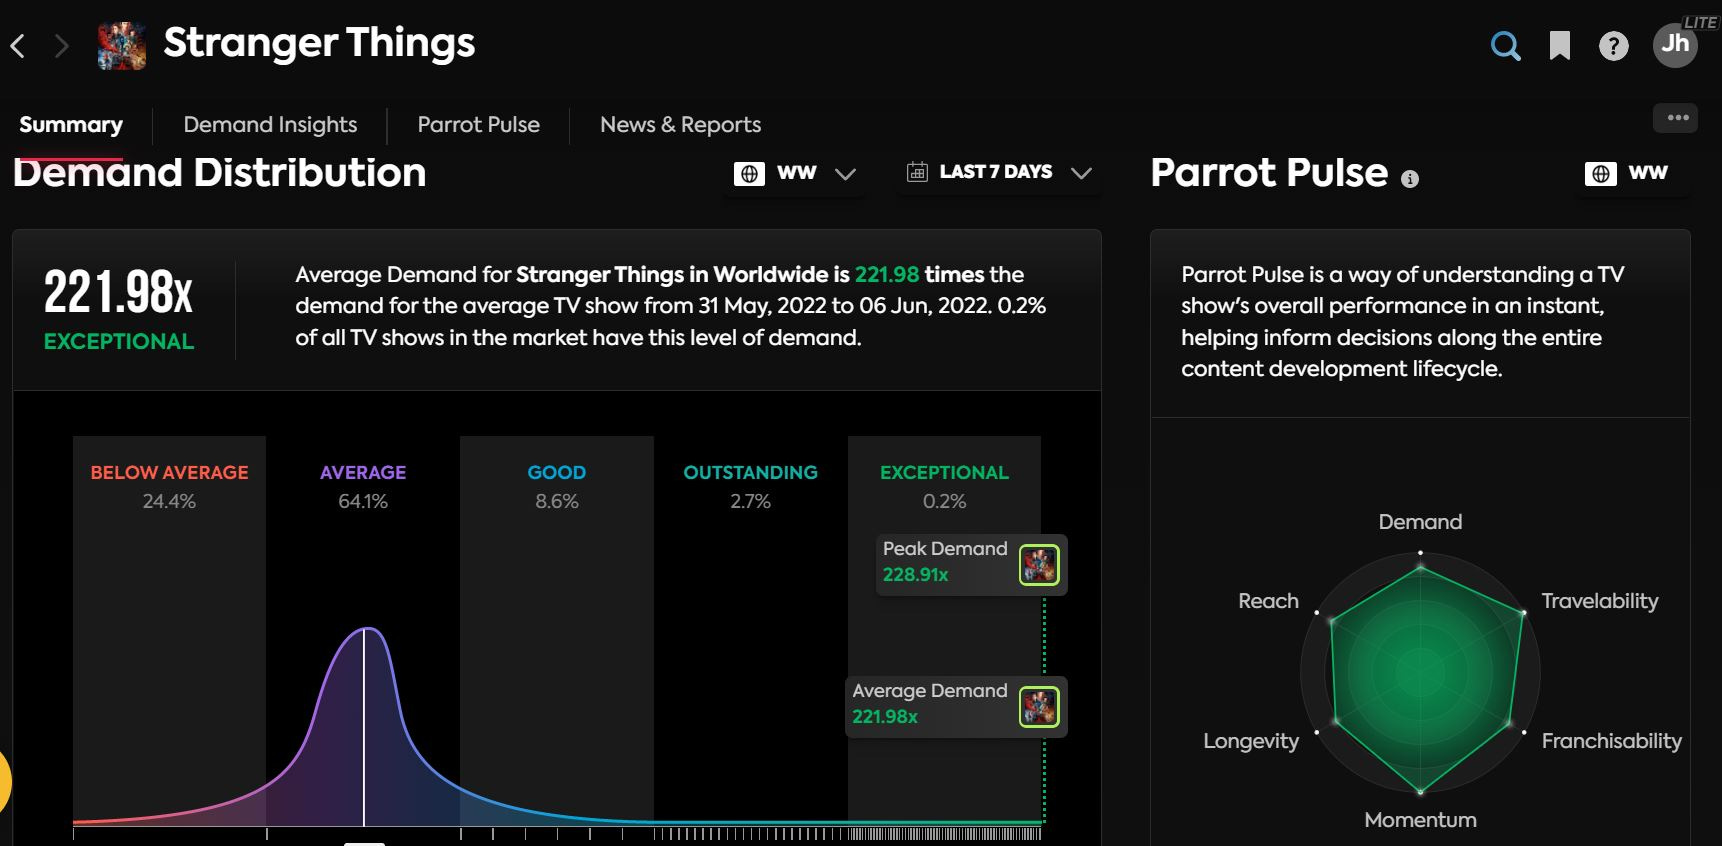Click the Travelability axis label on radar
Viewport: 1722px width, 846px height.
coord(1599,601)
